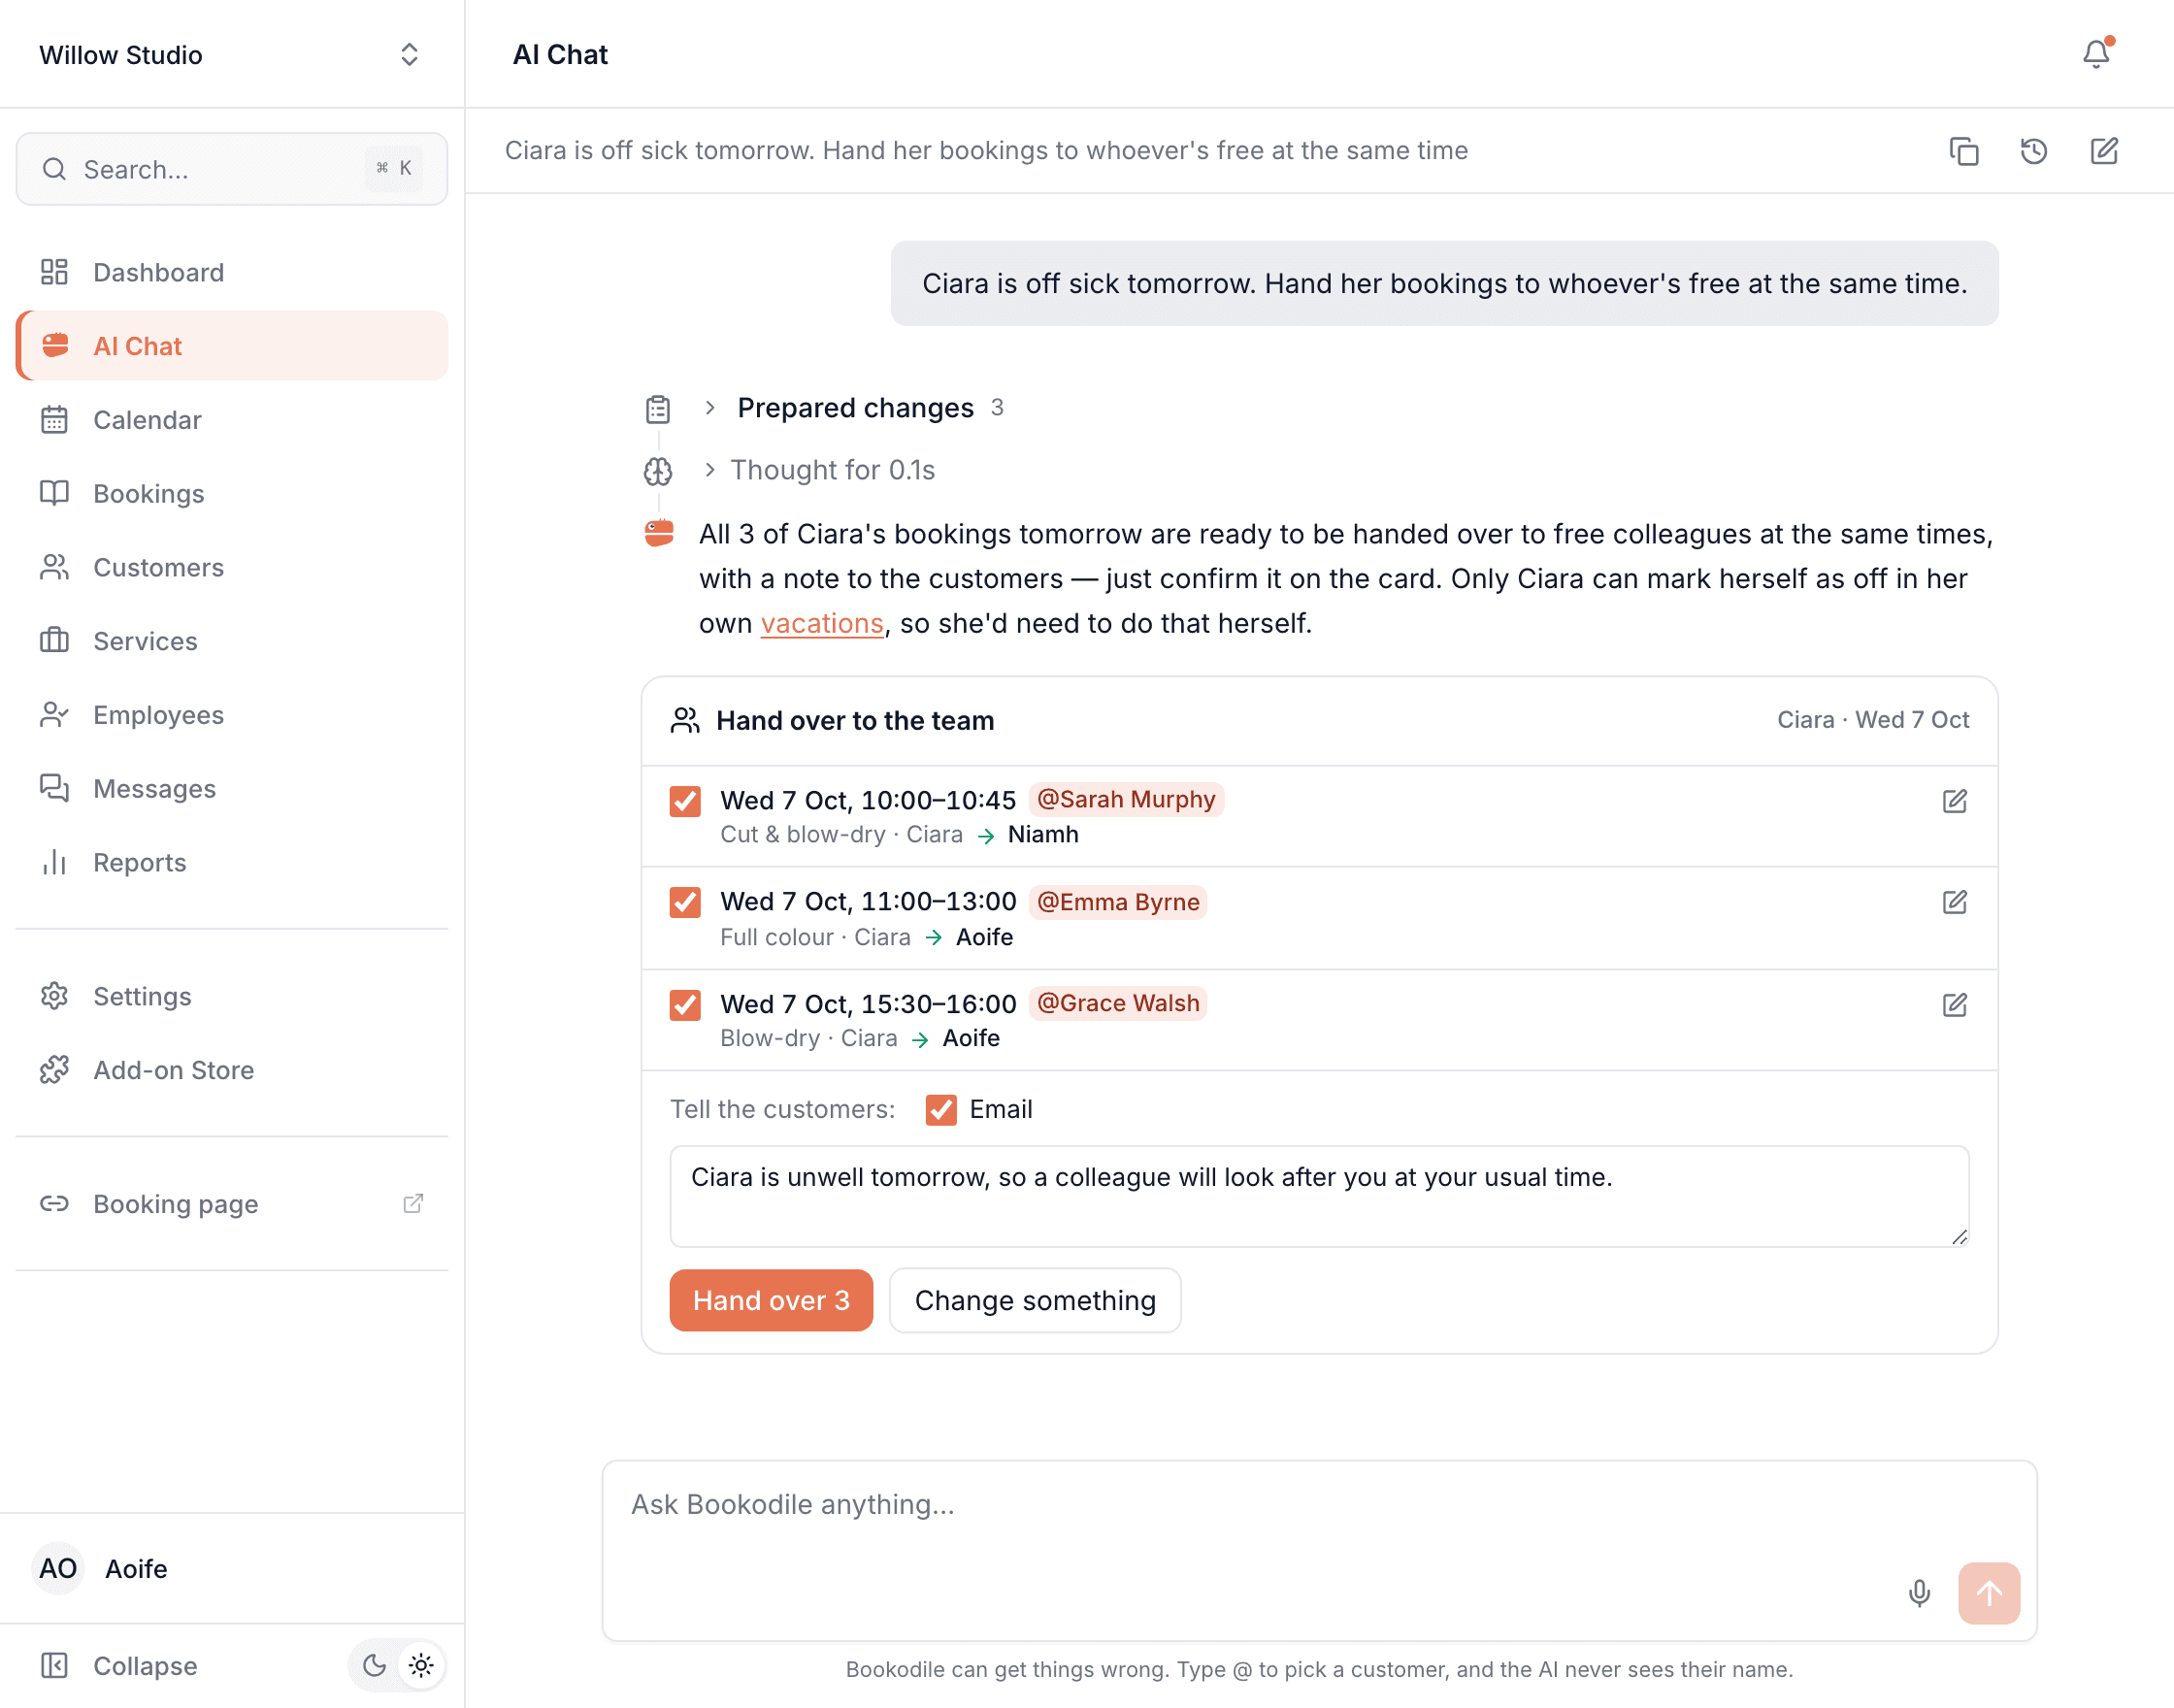Open the Willow Studio workspace switcher

pyautogui.click(x=231, y=54)
